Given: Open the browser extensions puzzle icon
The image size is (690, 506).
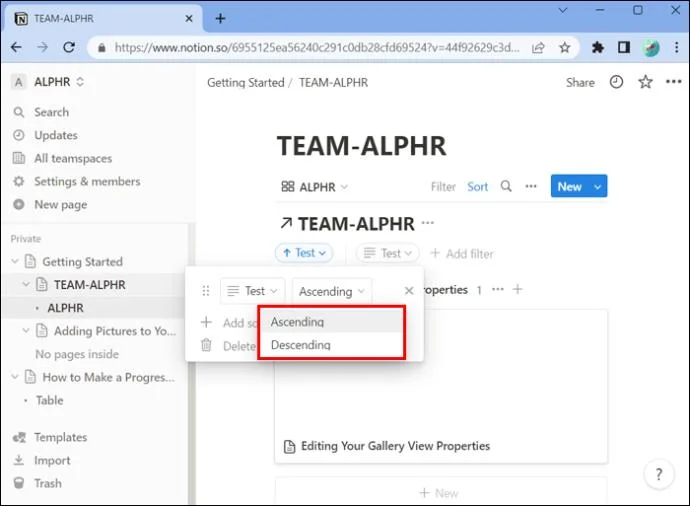Looking at the screenshot, I should pos(597,47).
